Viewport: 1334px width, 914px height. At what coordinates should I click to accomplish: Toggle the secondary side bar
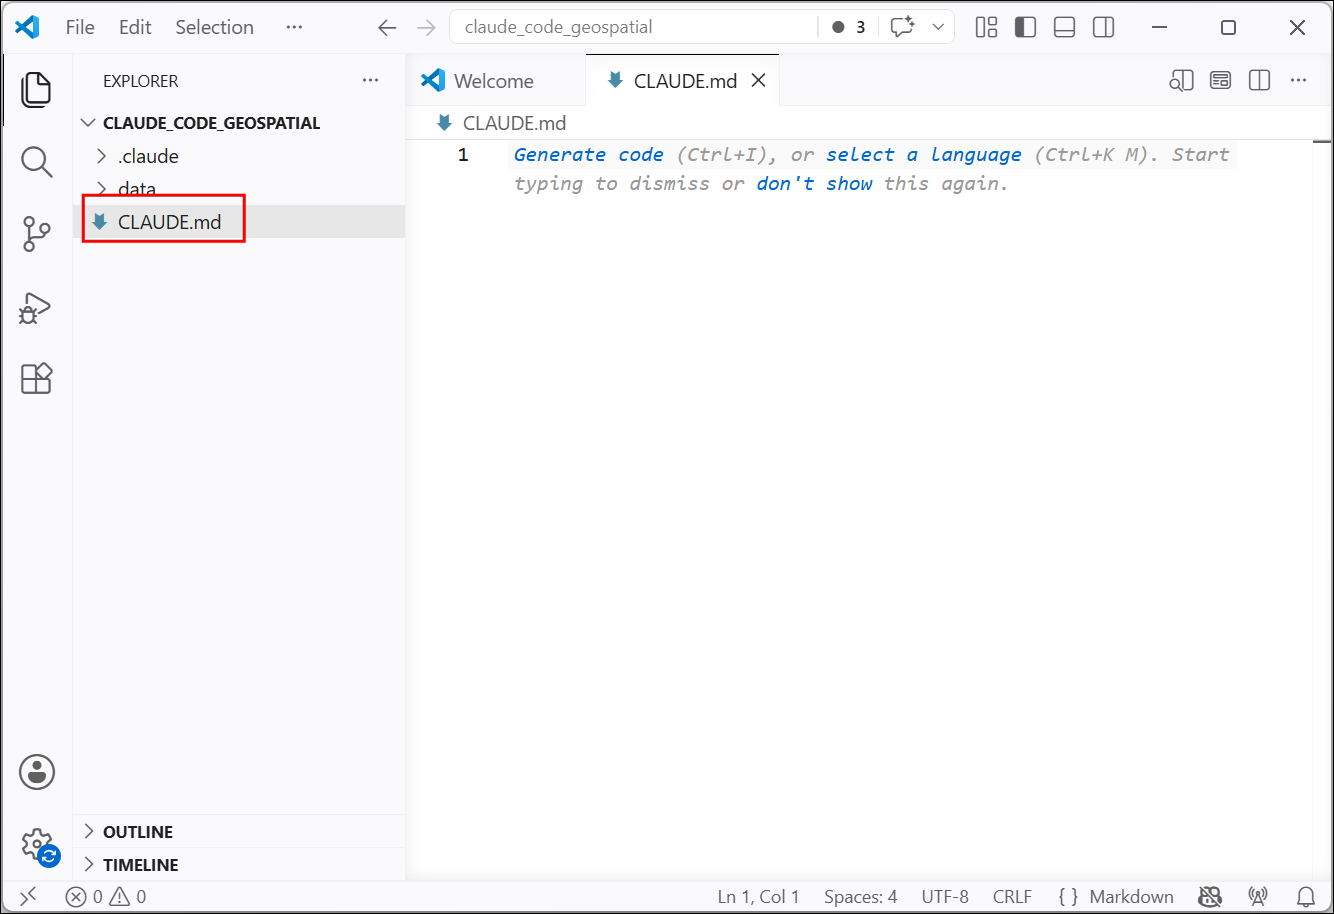[x=1104, y=27]
